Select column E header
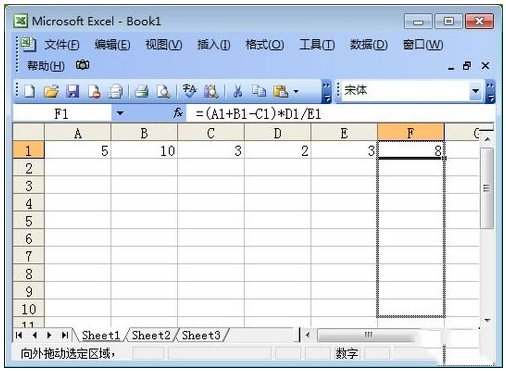Viewport: 506px width, 371px height. click(344, 133)
